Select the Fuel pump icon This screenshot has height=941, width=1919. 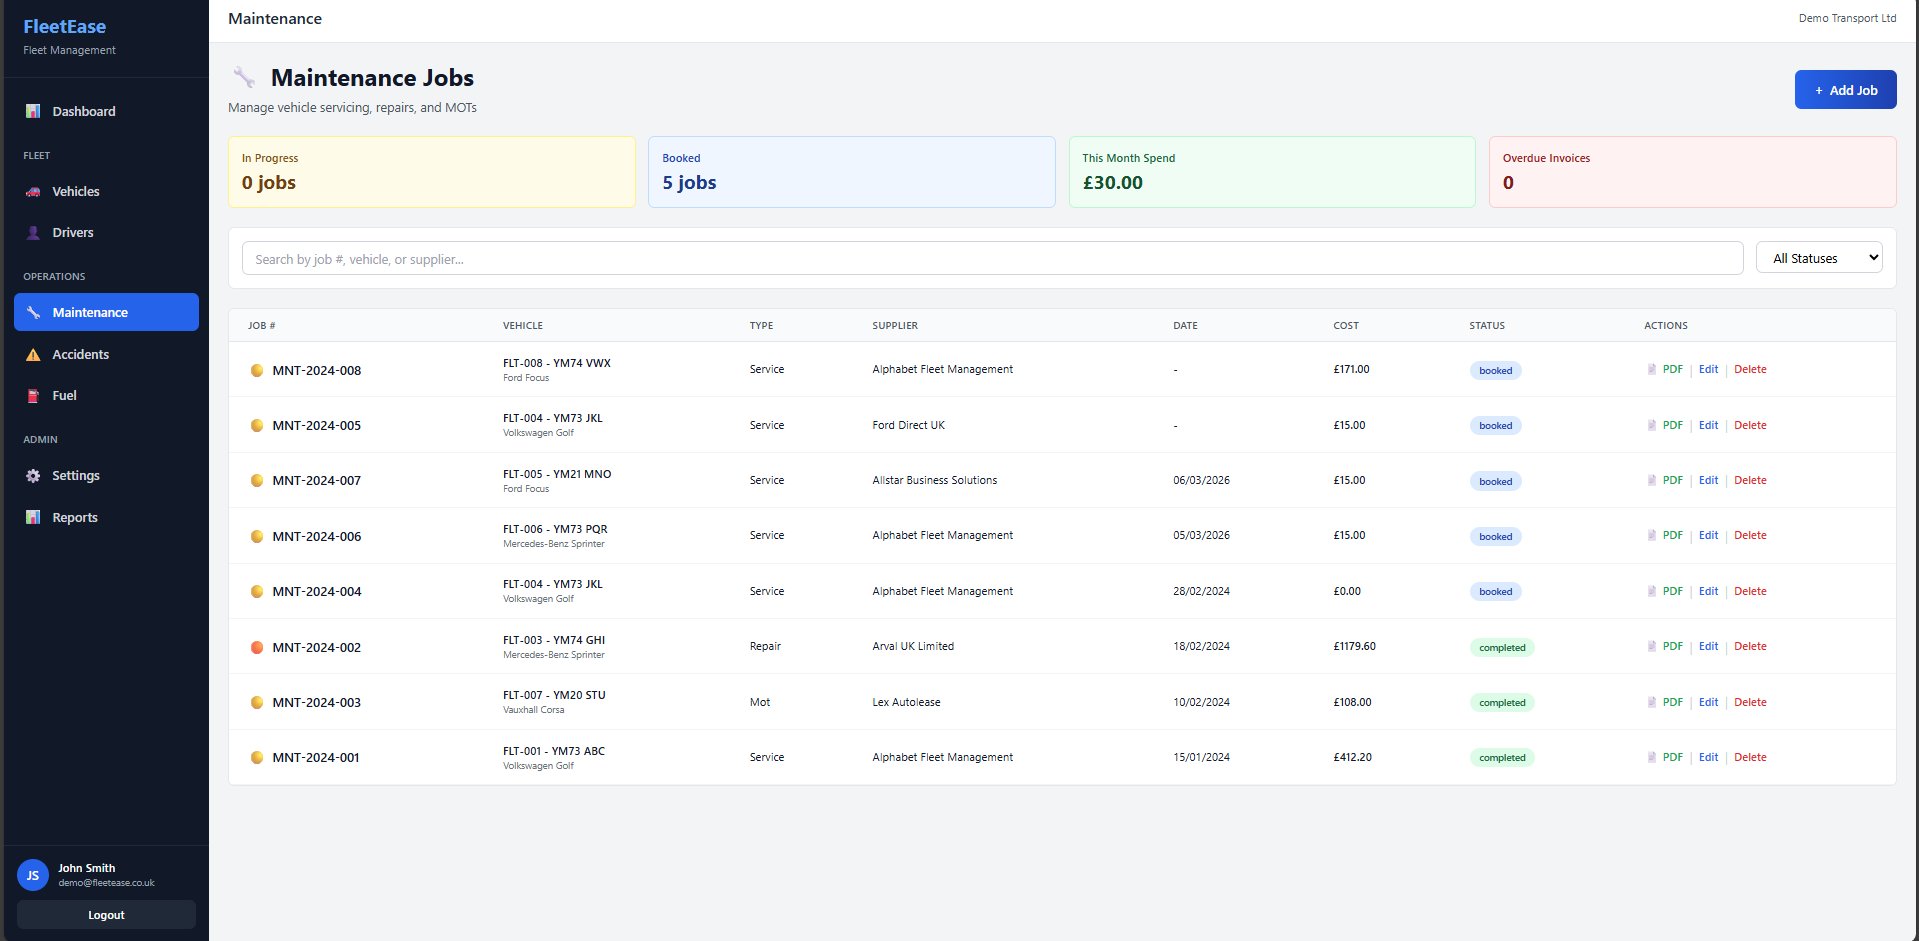[x=33, y=395]
